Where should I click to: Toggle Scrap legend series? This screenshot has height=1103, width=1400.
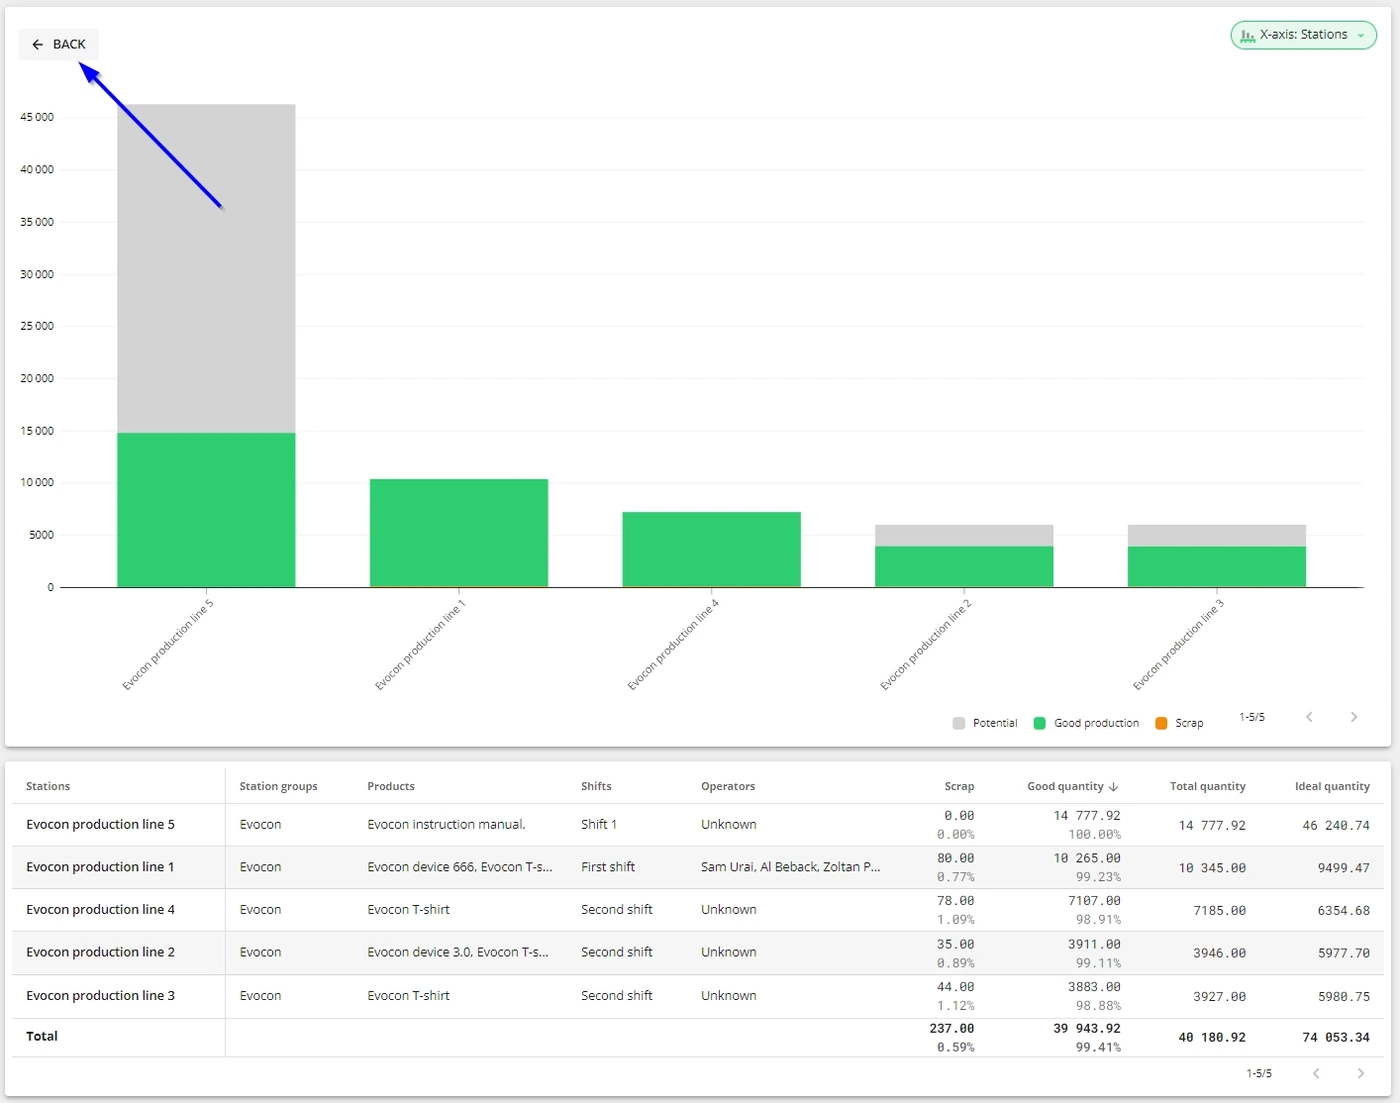1179,723
